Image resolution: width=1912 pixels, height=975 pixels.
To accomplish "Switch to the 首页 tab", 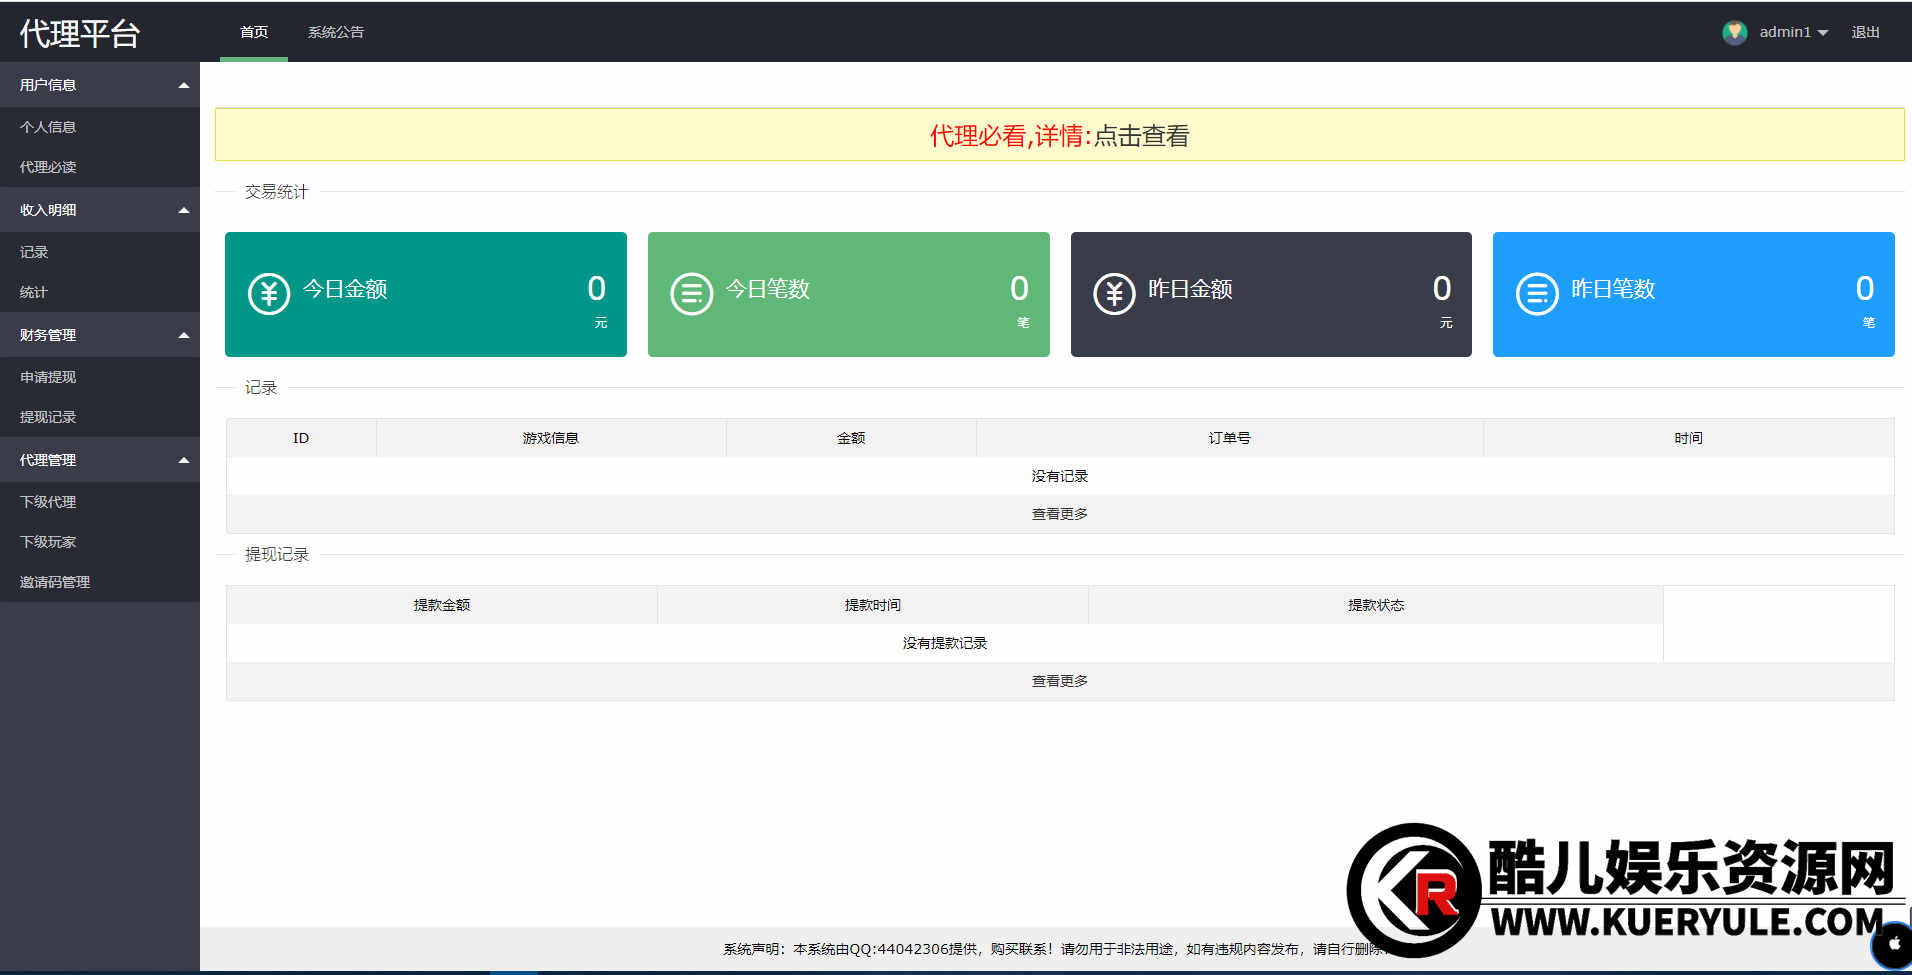I will pyautogui.click(x=254, y=32).
